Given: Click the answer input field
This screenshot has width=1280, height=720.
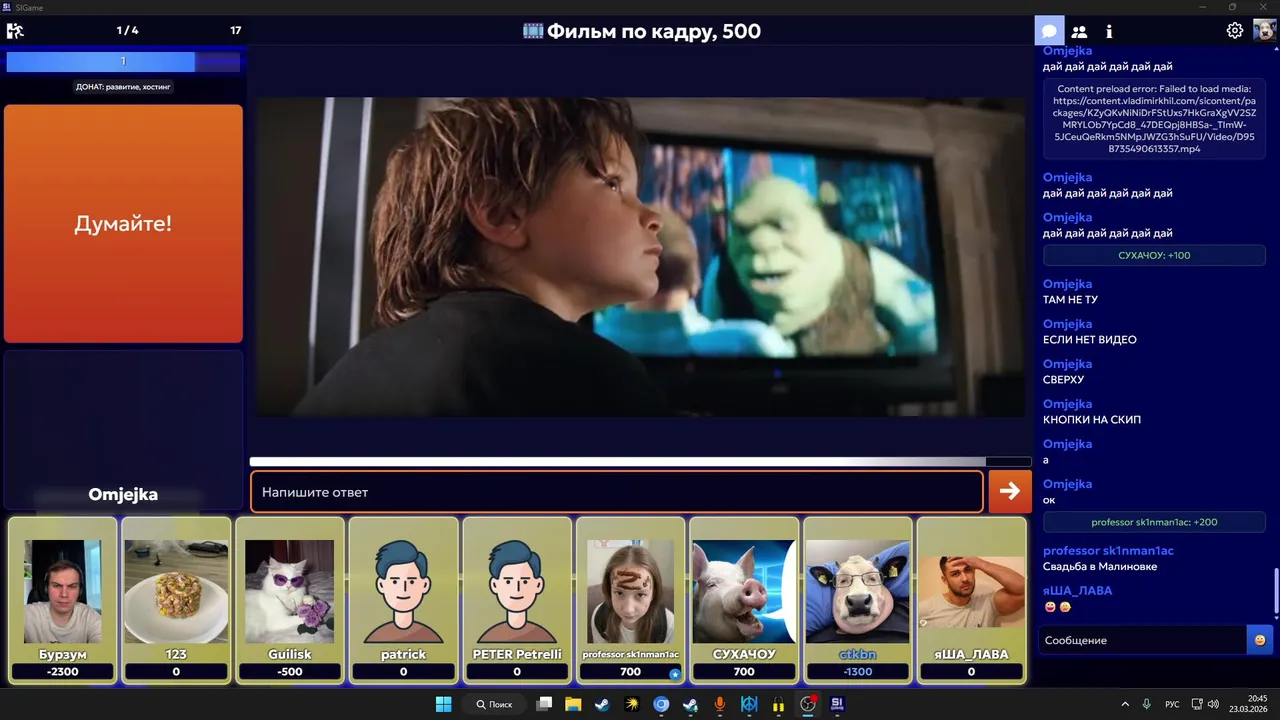Looking at the screenshot, I should point(617,492).
